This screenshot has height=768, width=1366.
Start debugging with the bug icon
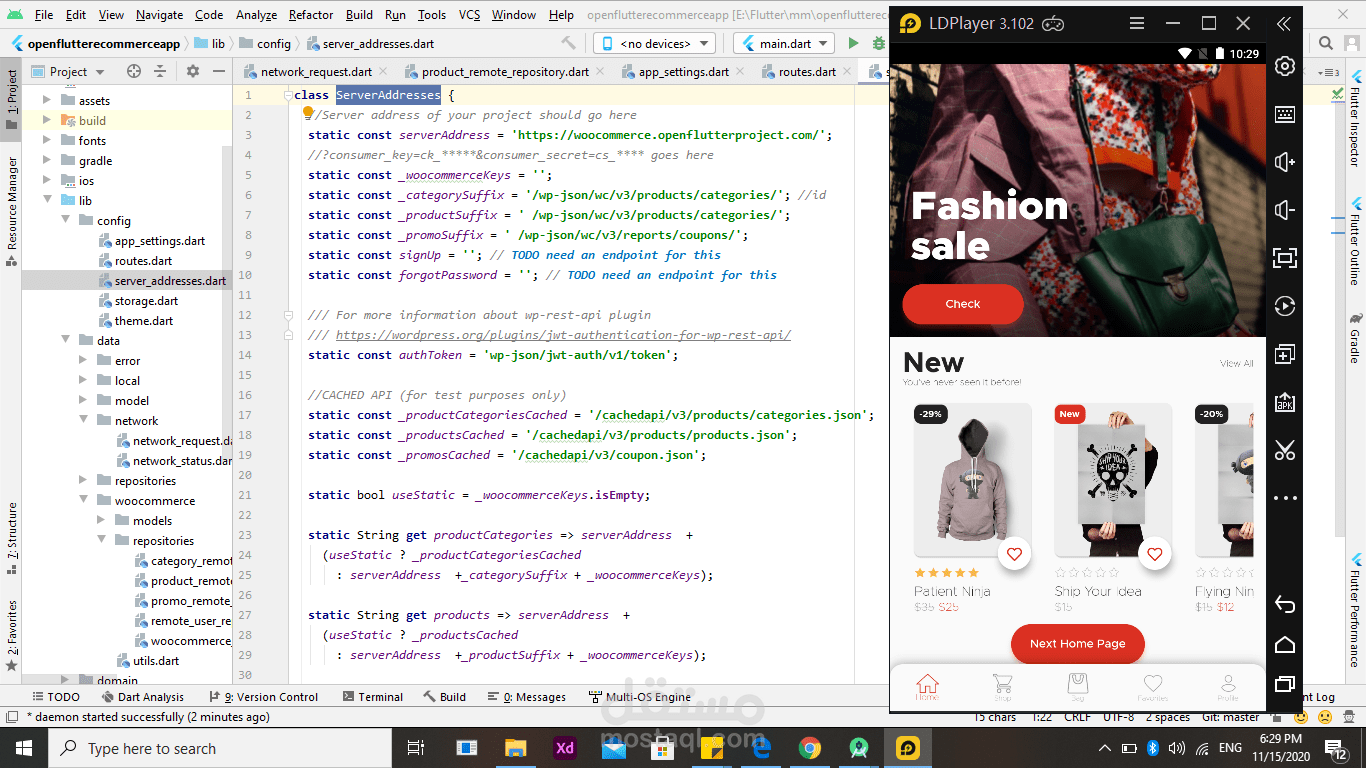(879, 43)
